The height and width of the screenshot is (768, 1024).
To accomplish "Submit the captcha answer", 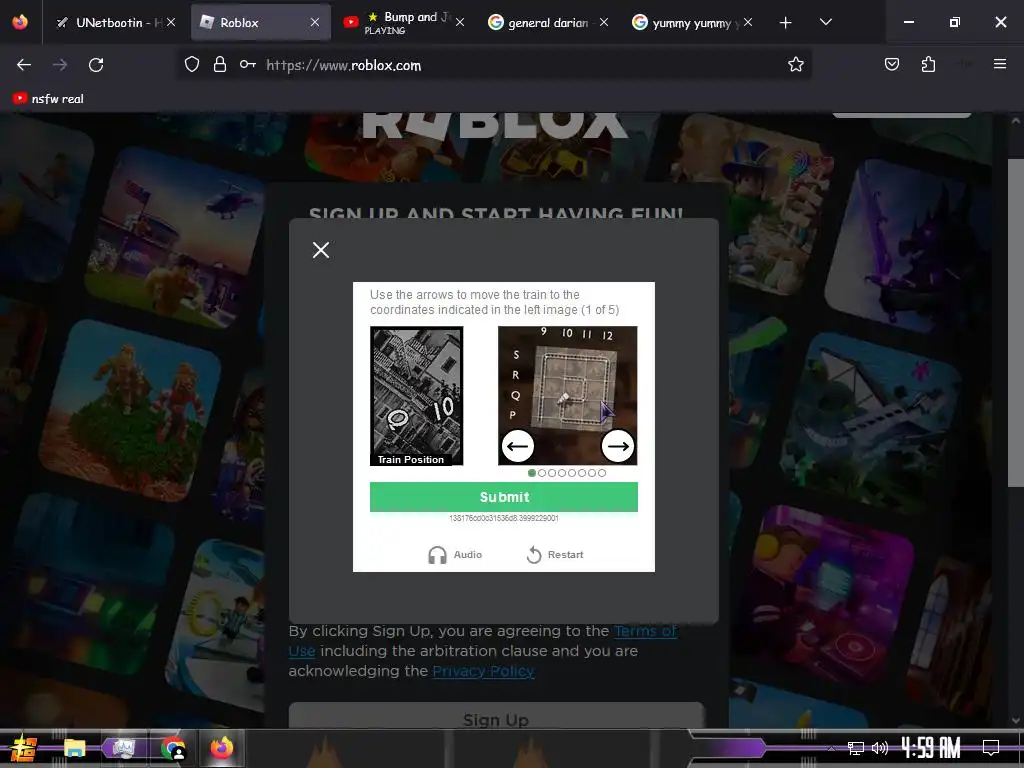I will (x=504, y=497).
